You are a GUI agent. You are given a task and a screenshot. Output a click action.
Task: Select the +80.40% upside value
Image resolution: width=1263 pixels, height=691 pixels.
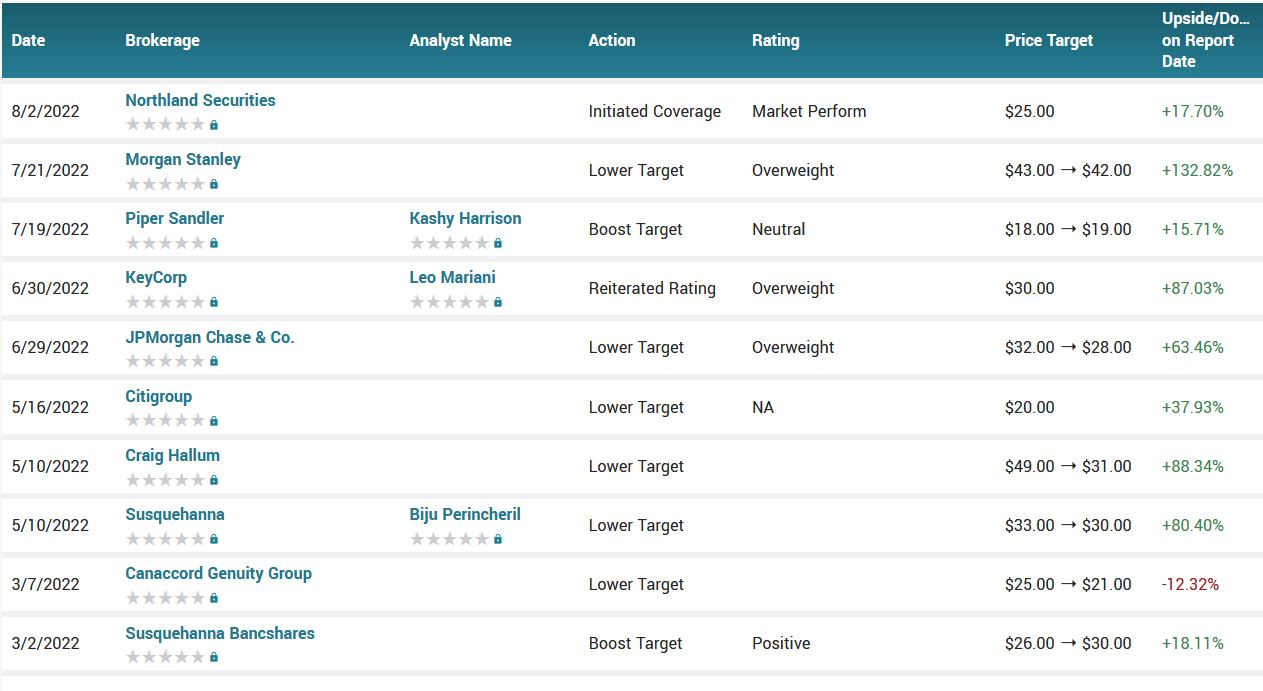[1193, 525]
